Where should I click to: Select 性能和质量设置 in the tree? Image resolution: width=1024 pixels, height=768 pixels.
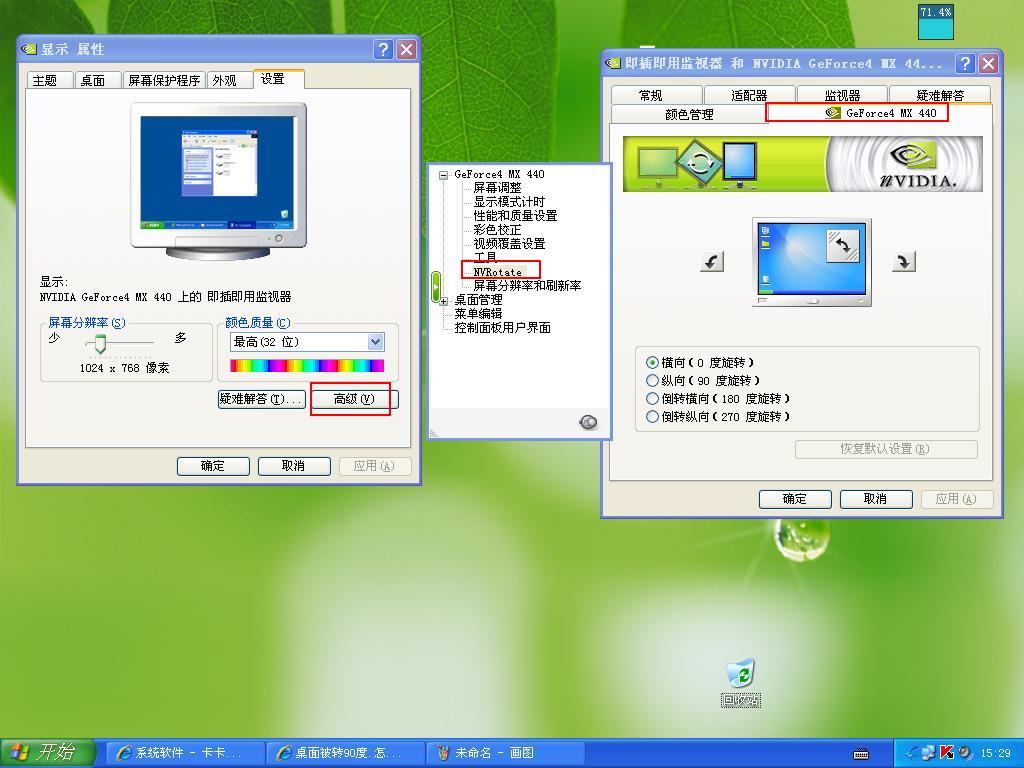[x=515, y=216]
